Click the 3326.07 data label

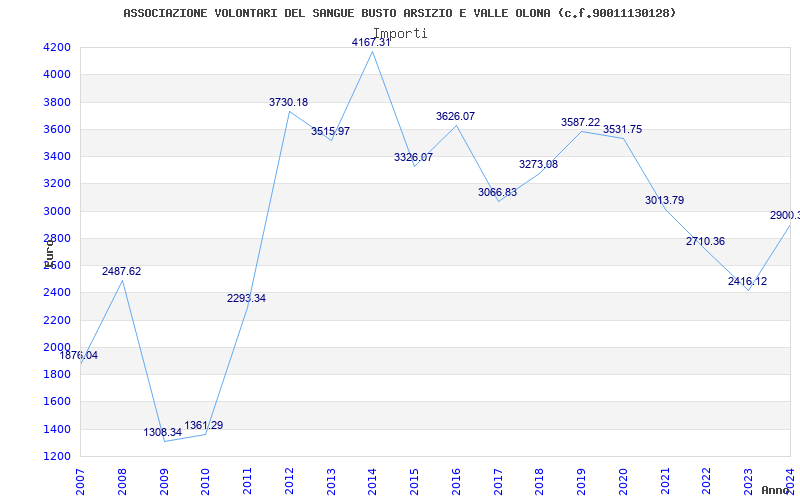413,157
